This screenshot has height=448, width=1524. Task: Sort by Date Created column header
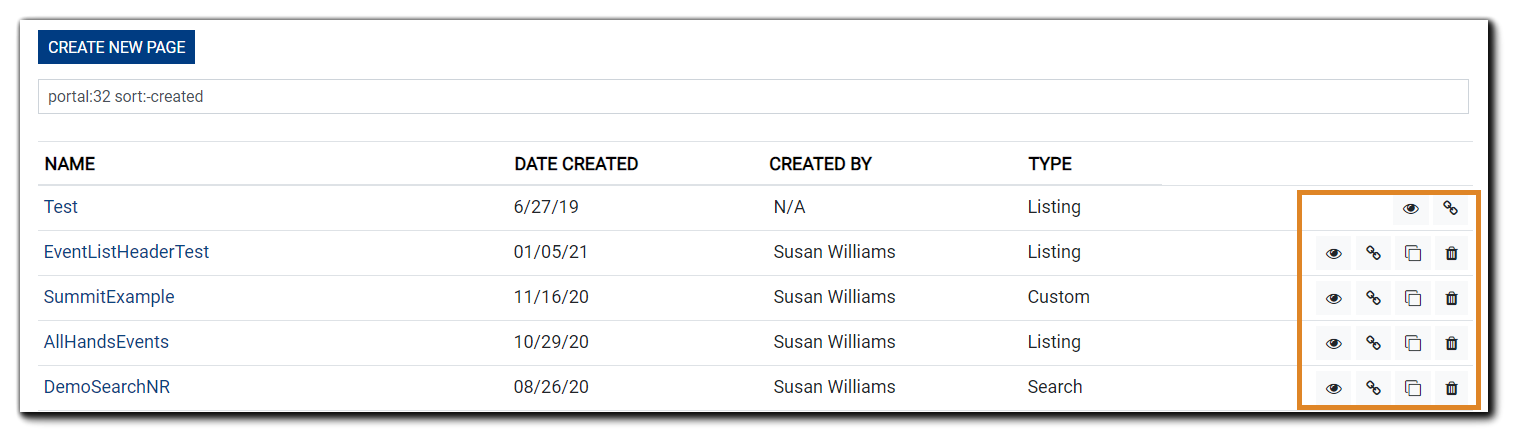click(x=576, y=164)
